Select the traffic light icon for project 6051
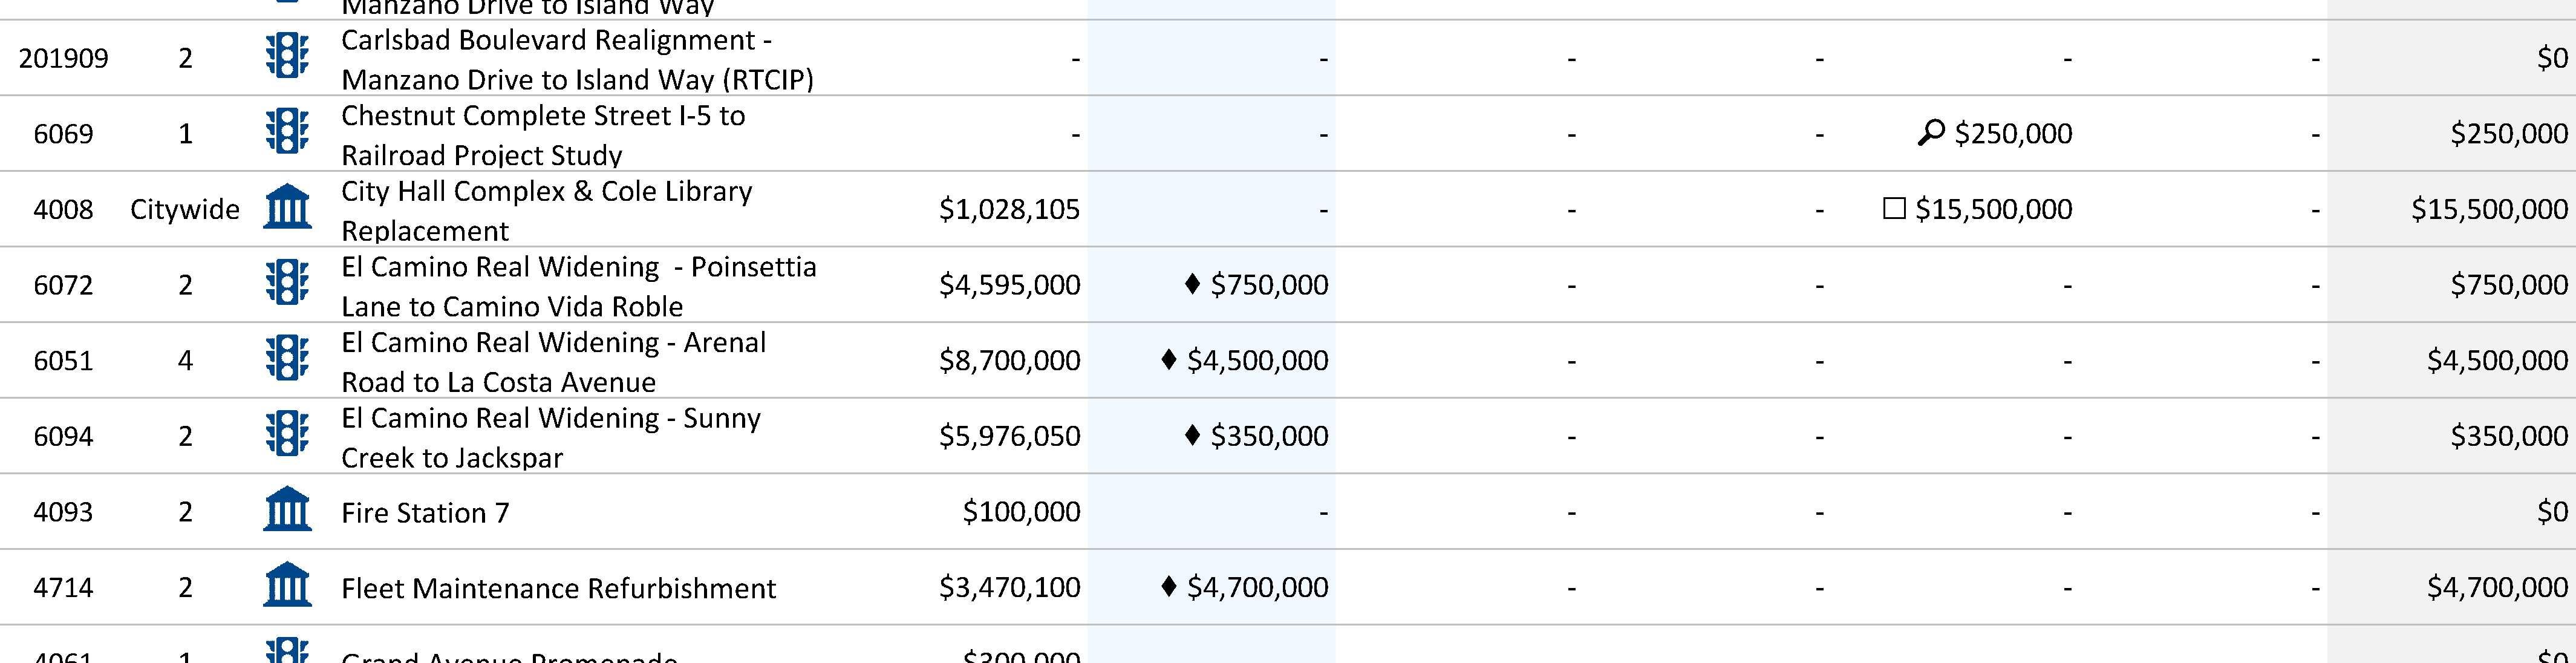 tap(287, 358)
